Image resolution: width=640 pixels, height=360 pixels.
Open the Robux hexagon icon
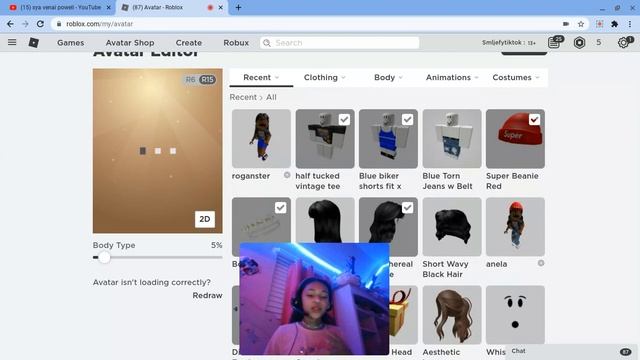pos(579,42)
